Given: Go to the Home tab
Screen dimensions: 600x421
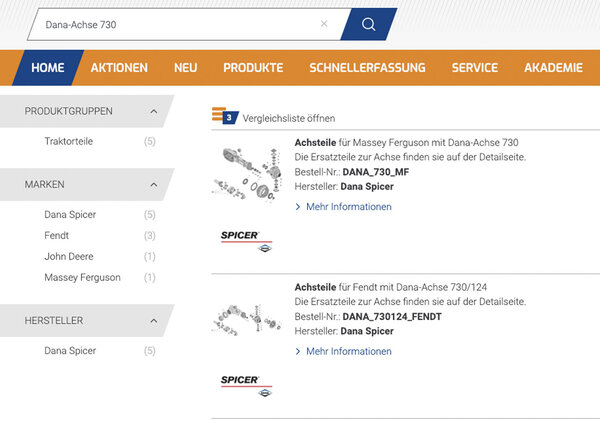Looking at the screenshot, I should (47, 68).
